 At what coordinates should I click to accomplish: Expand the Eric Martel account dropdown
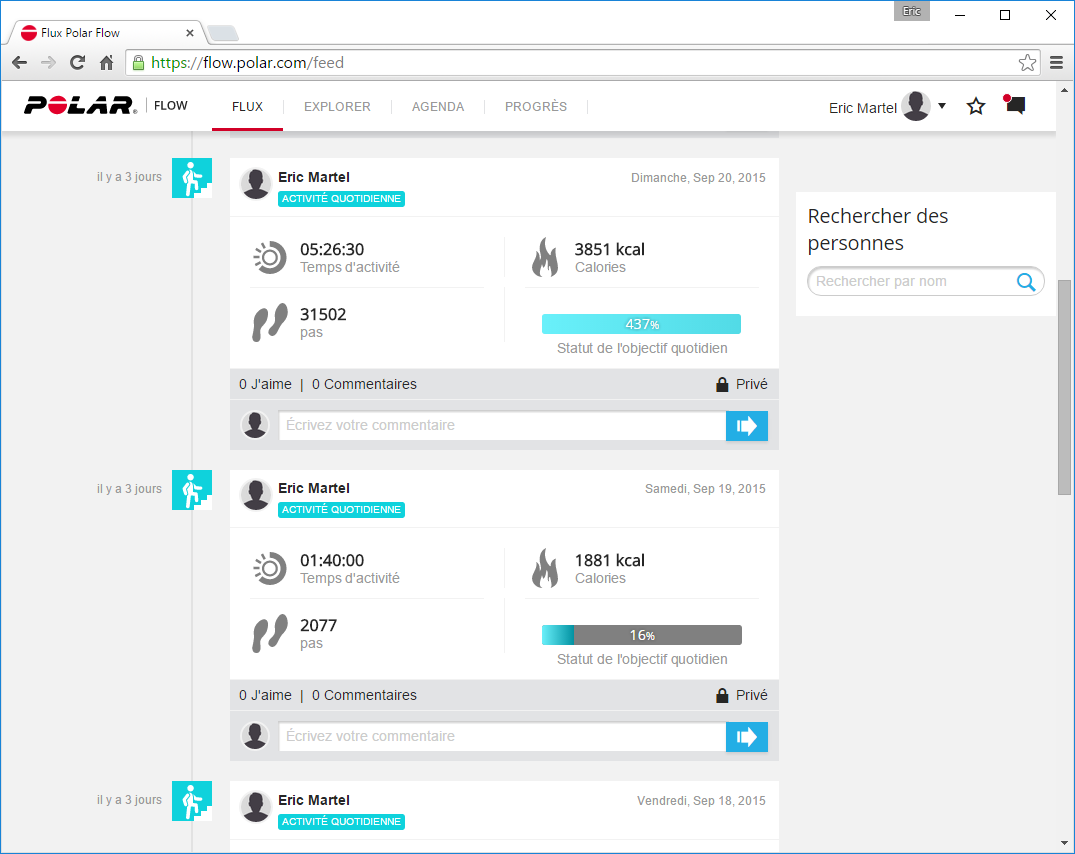[x=941, y=106]
